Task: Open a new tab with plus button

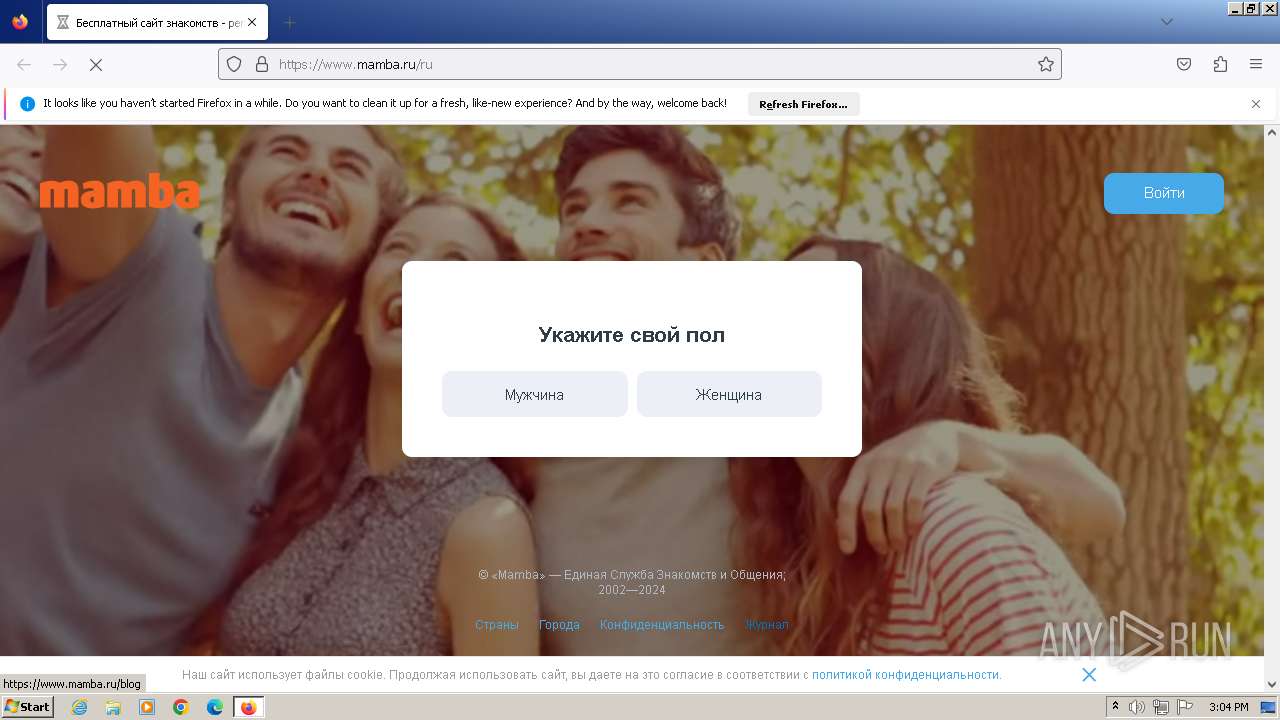Action: (289, 22)
